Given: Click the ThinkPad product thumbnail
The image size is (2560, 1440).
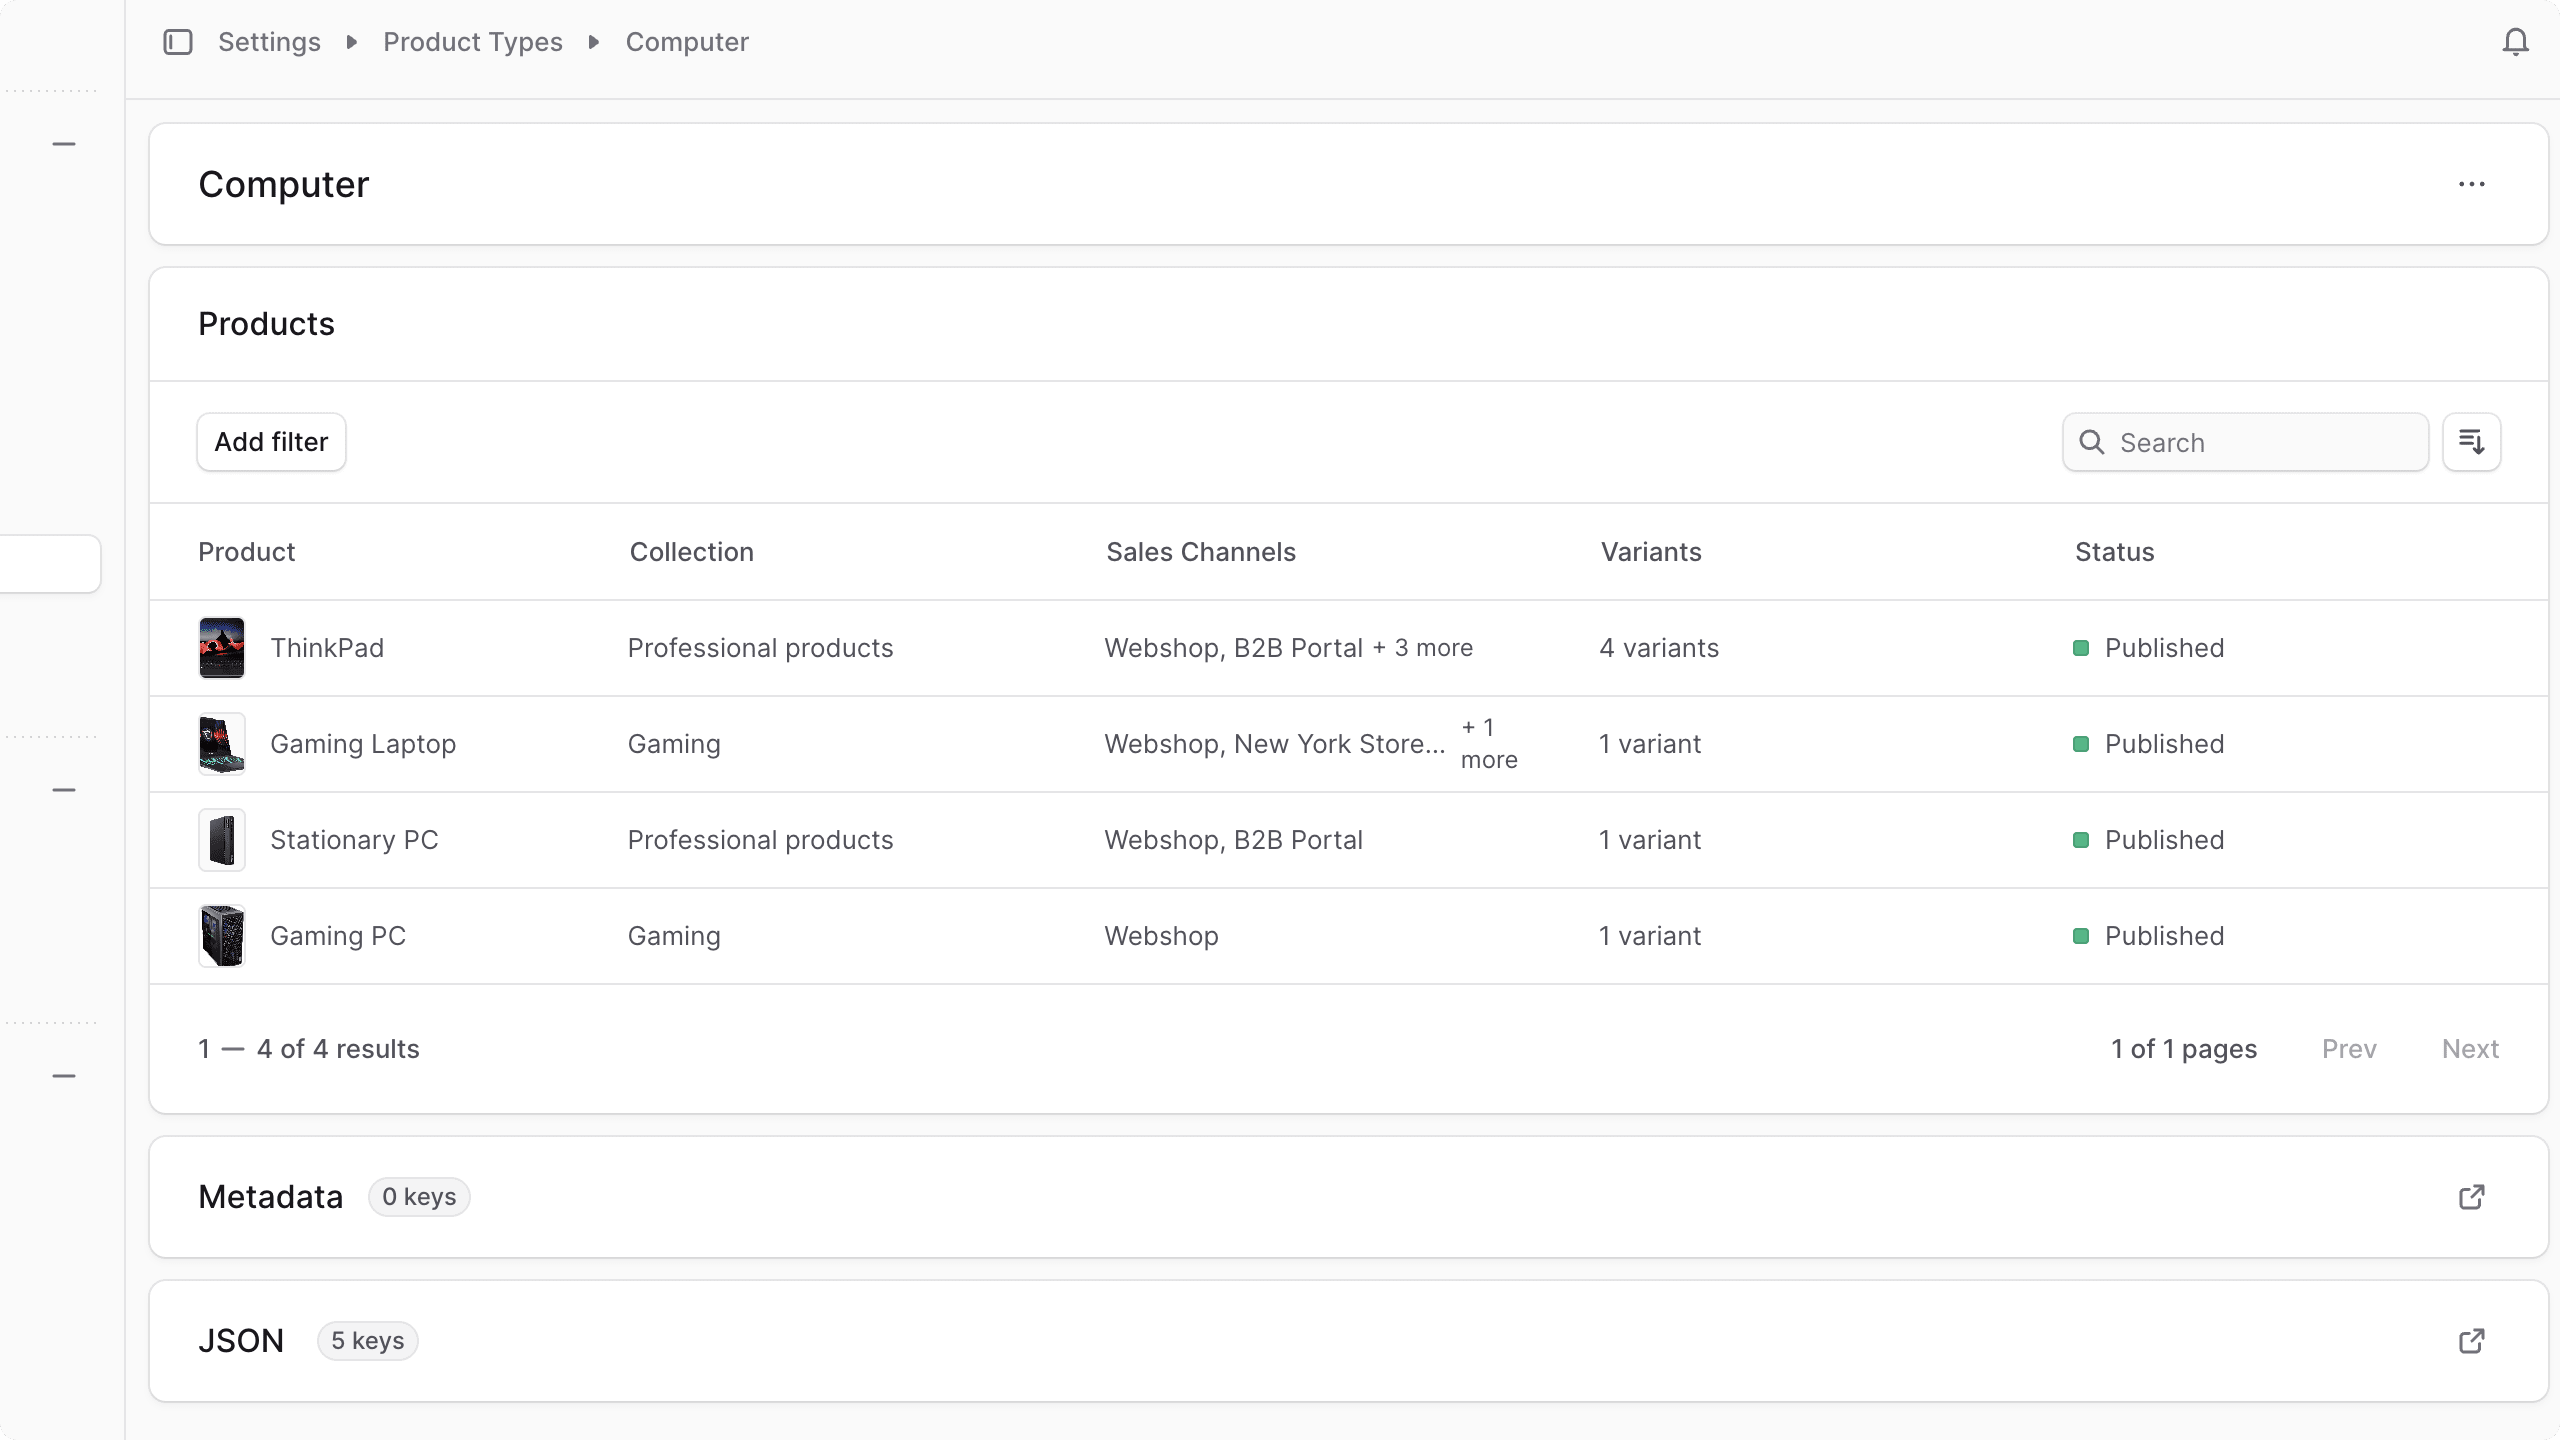Looking at the screenshot, I should tap(222, 647).
